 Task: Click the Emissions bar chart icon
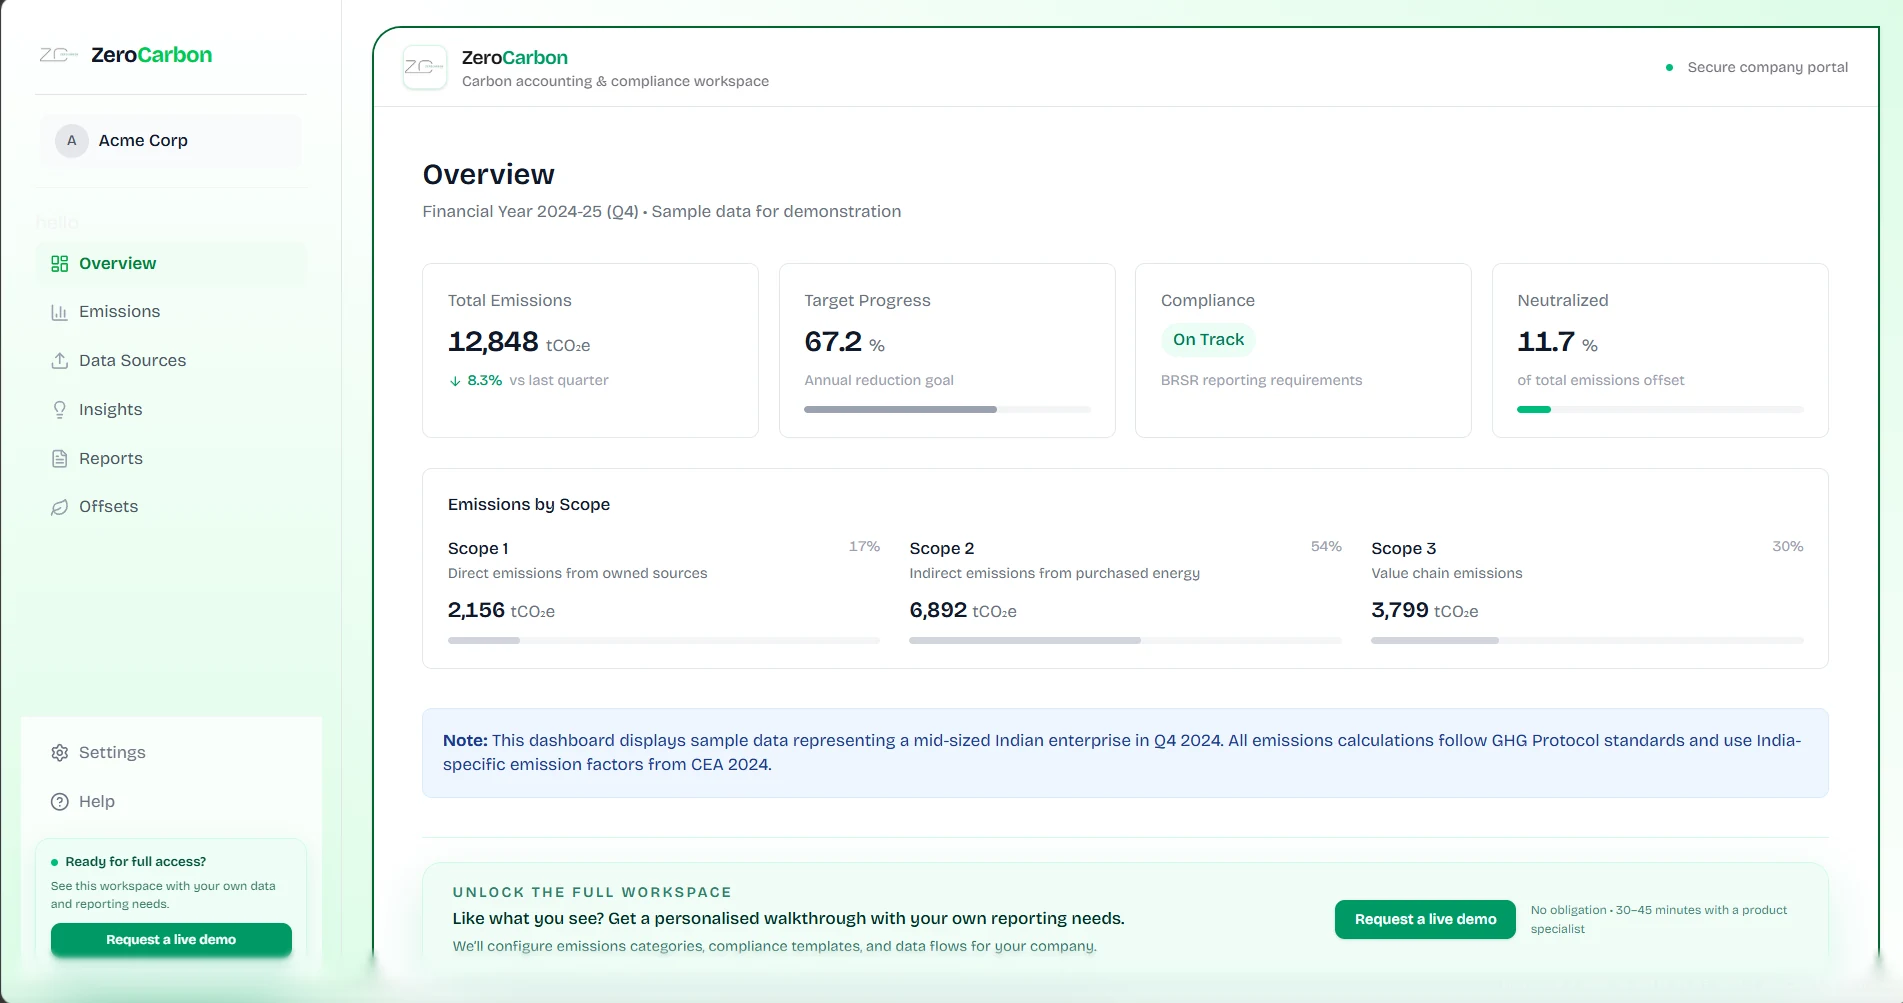point(60,312)
